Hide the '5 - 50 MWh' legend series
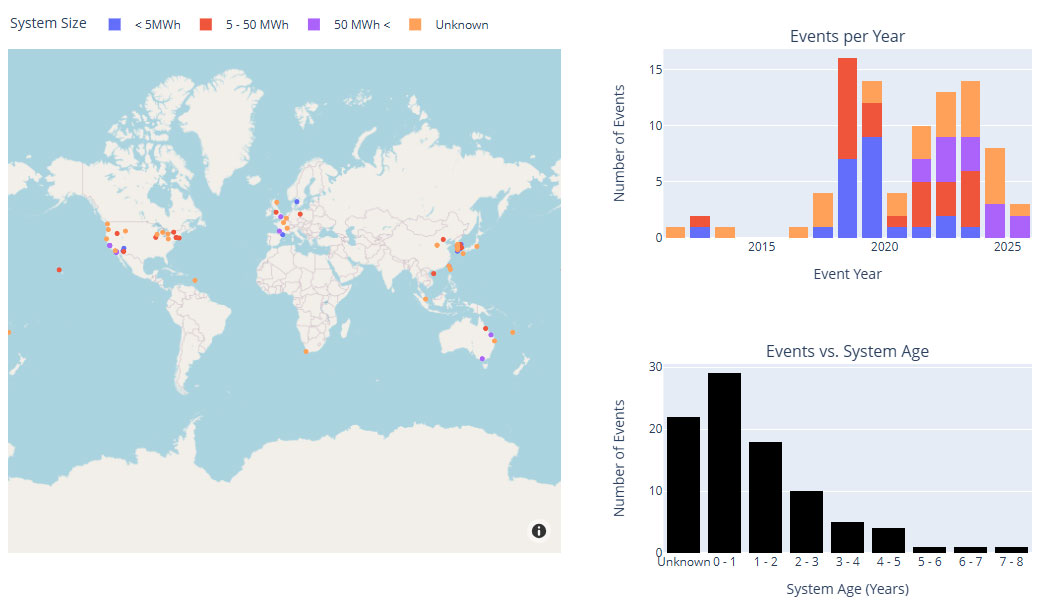The image size is (1039, 604). click(x=257, y=25)
